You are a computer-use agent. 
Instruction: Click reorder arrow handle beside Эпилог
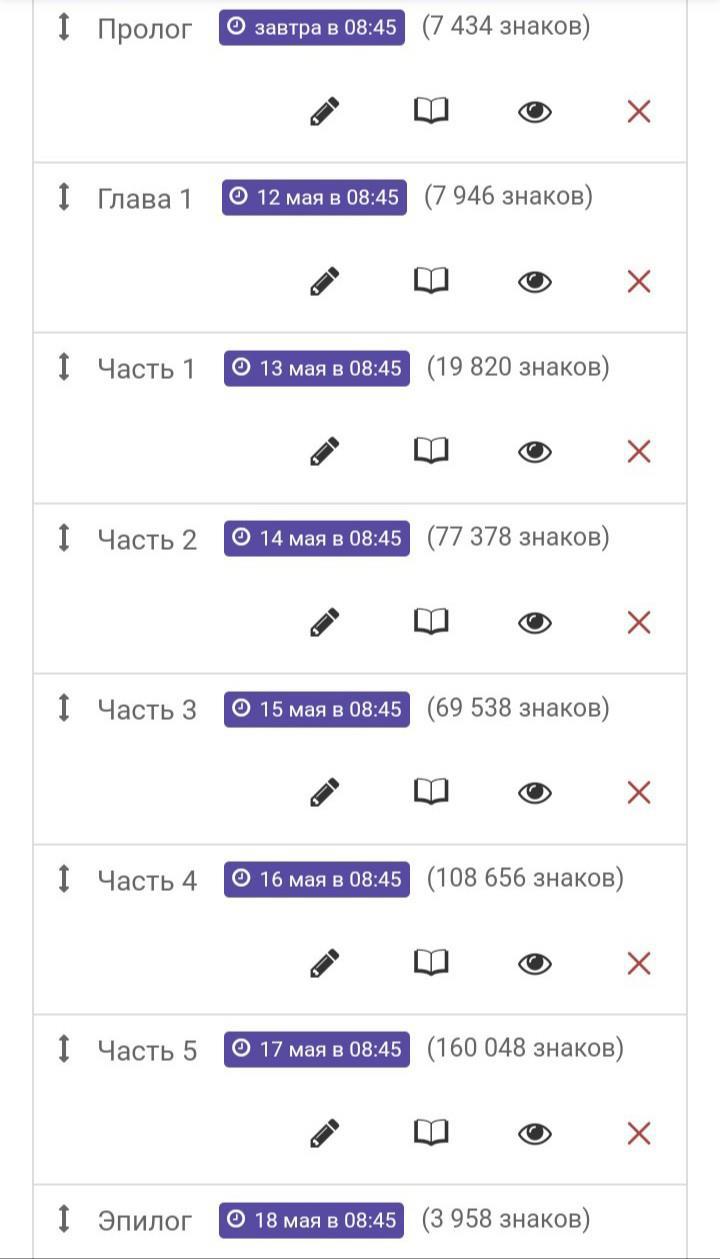[64, 1219]
